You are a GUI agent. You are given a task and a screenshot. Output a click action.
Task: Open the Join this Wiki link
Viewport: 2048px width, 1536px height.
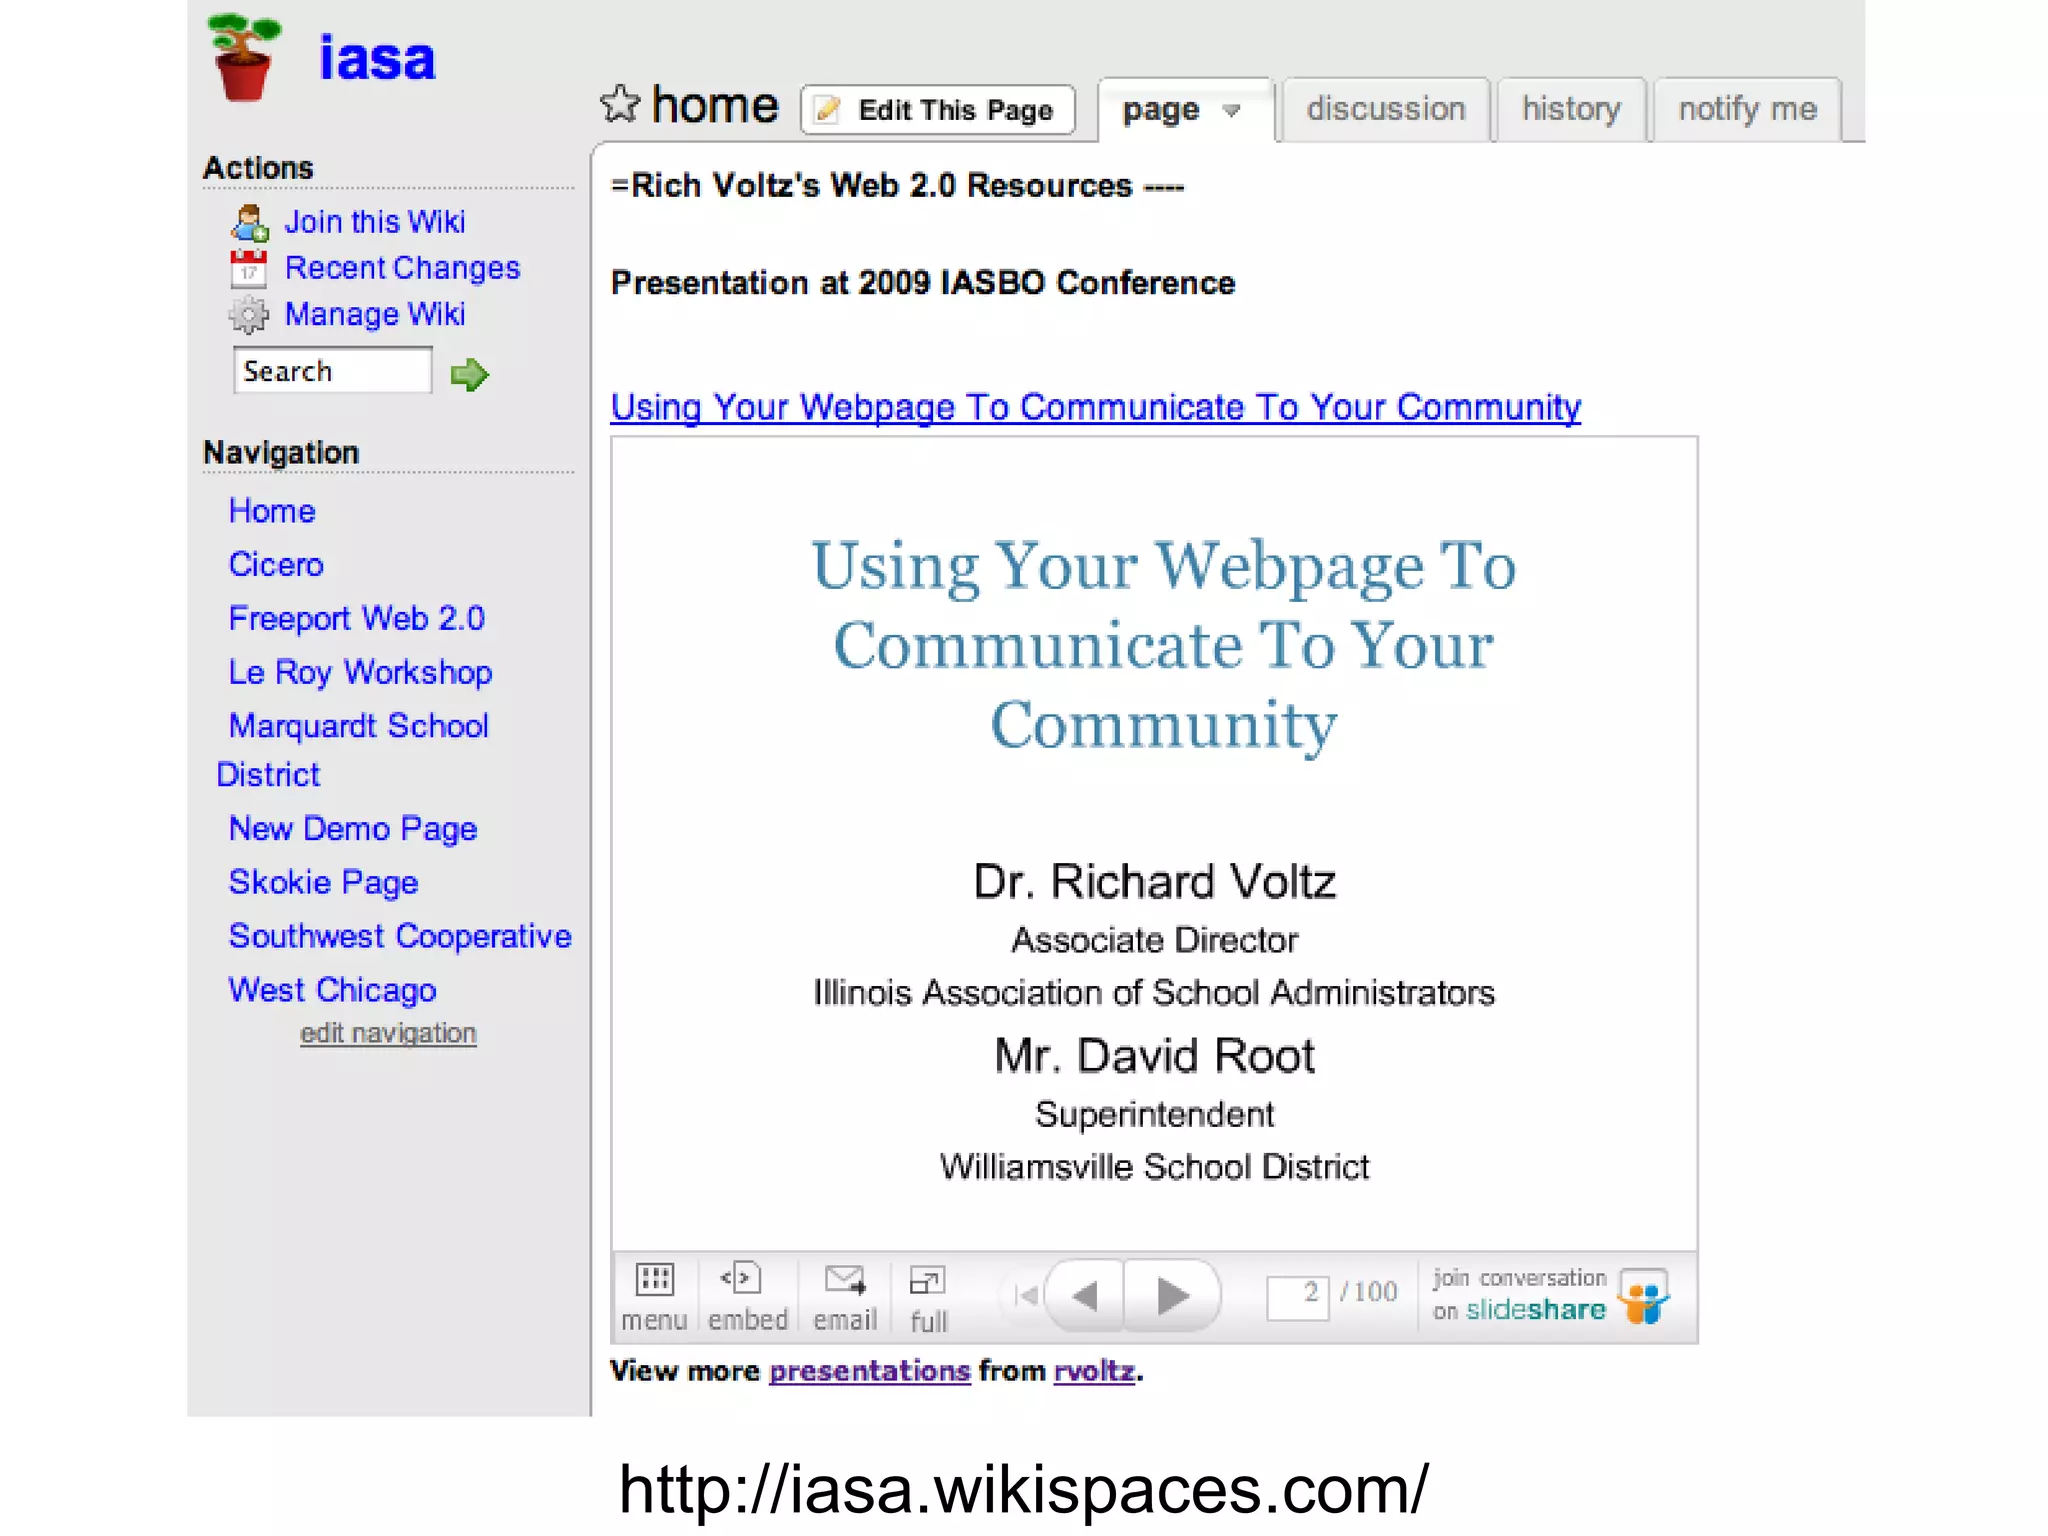[375, 221]
